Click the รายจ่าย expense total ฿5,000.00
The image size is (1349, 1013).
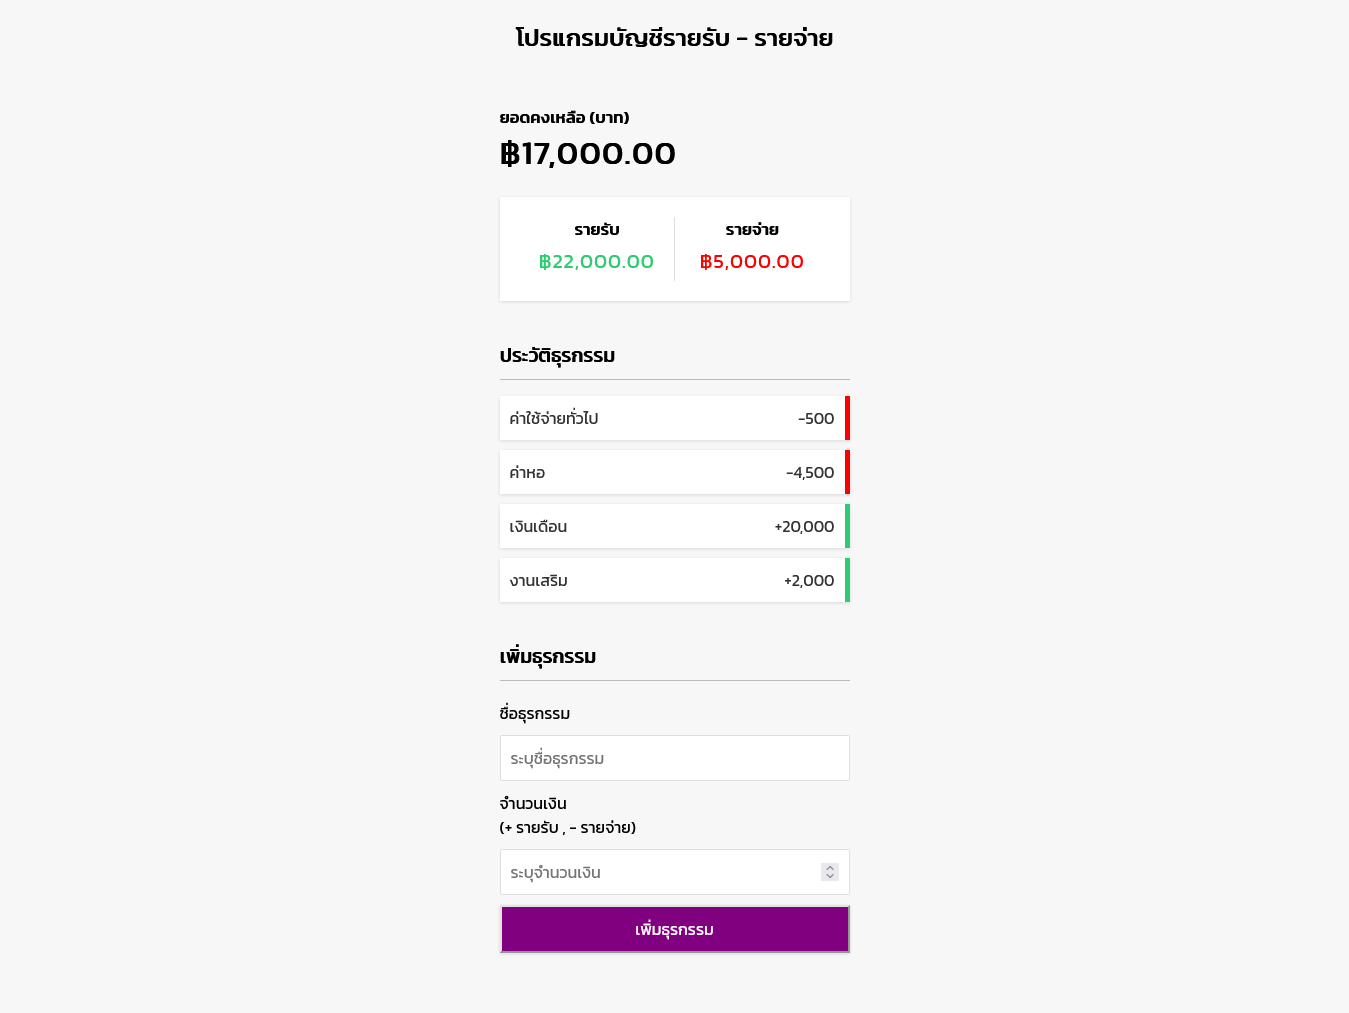point(751,261)
